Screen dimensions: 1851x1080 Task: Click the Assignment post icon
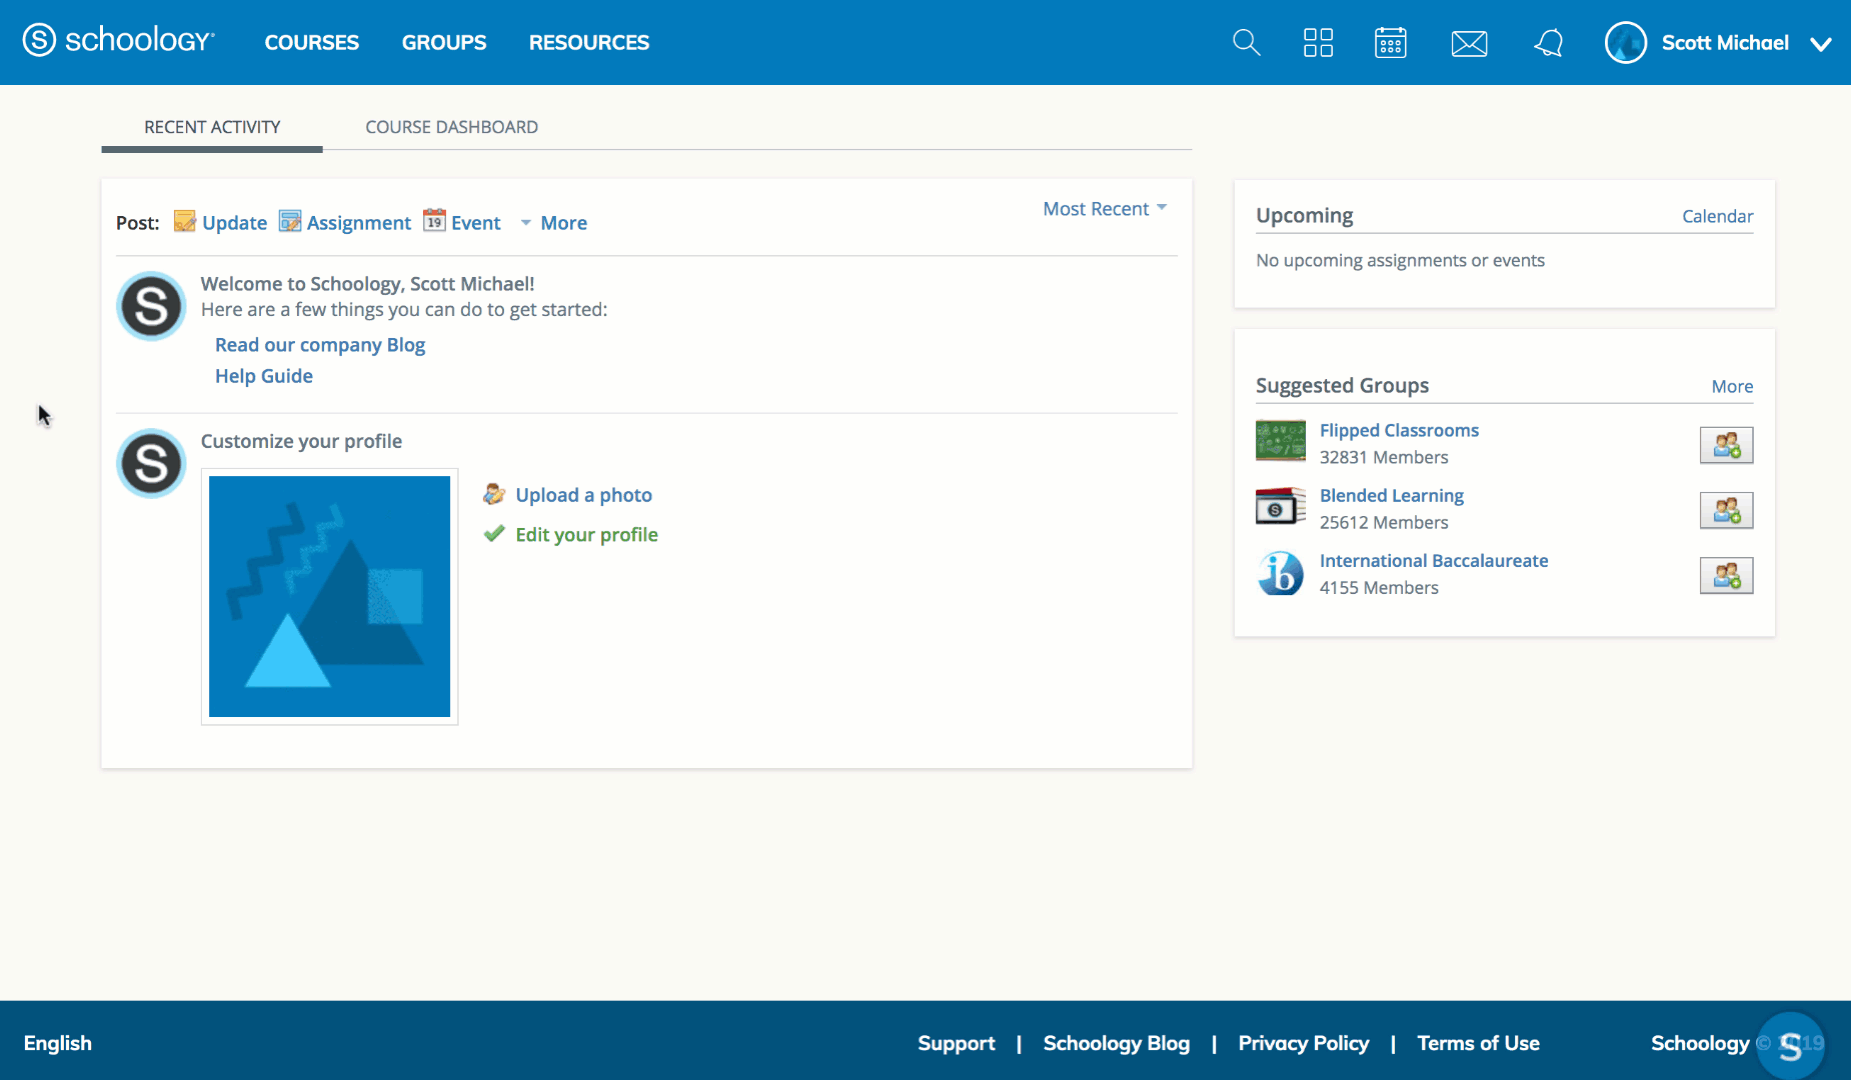point(290,221)
